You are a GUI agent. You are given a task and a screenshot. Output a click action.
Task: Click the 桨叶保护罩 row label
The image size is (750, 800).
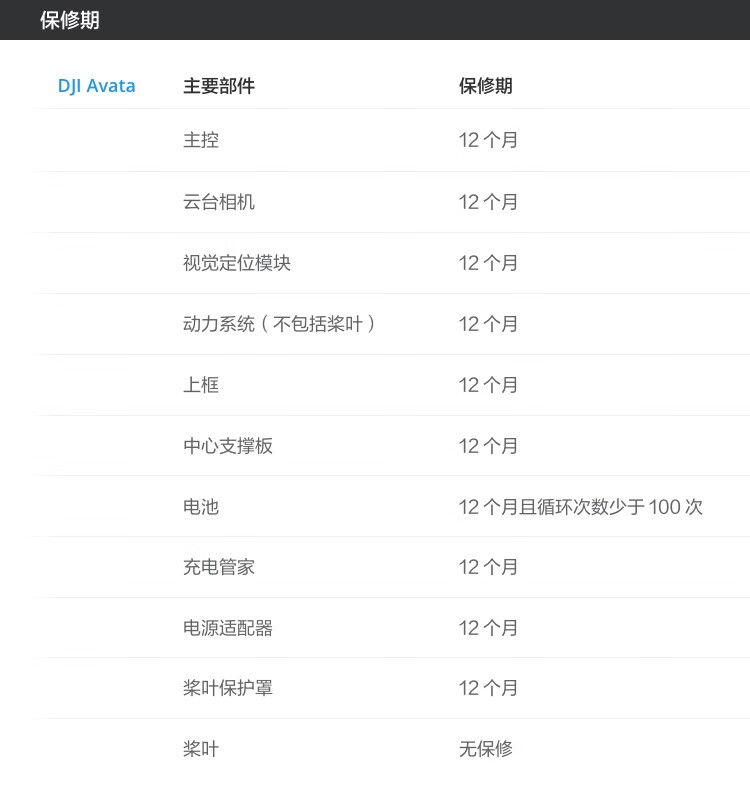pos(228,688)
